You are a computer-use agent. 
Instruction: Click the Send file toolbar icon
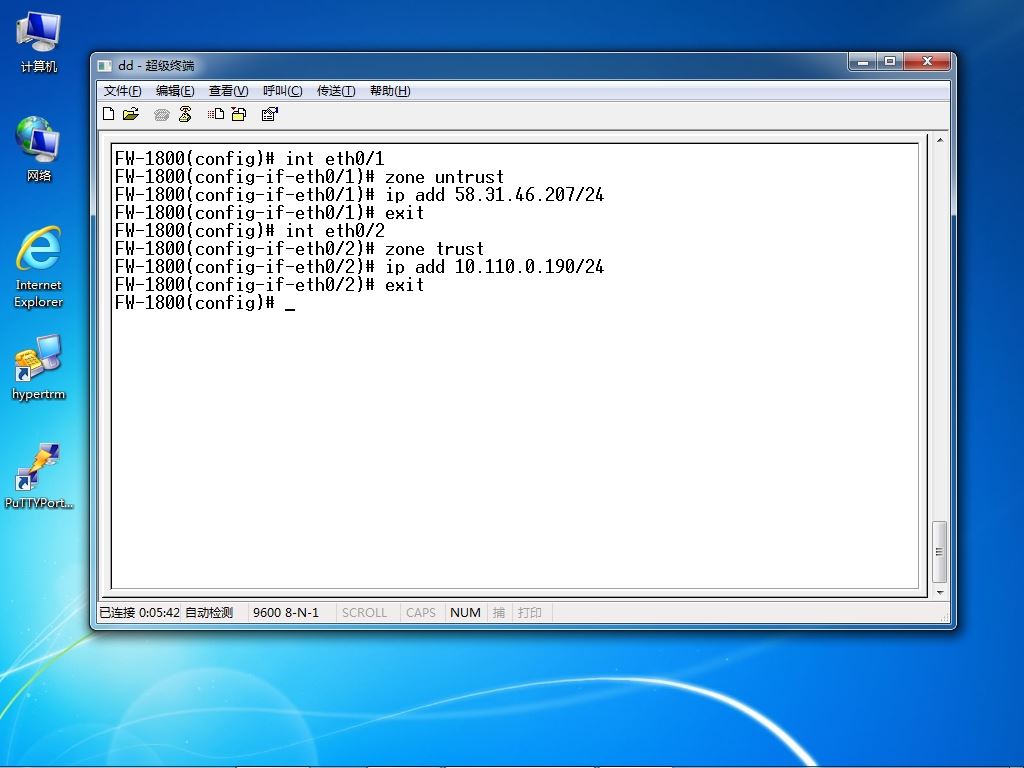click(x=216, y=114)
